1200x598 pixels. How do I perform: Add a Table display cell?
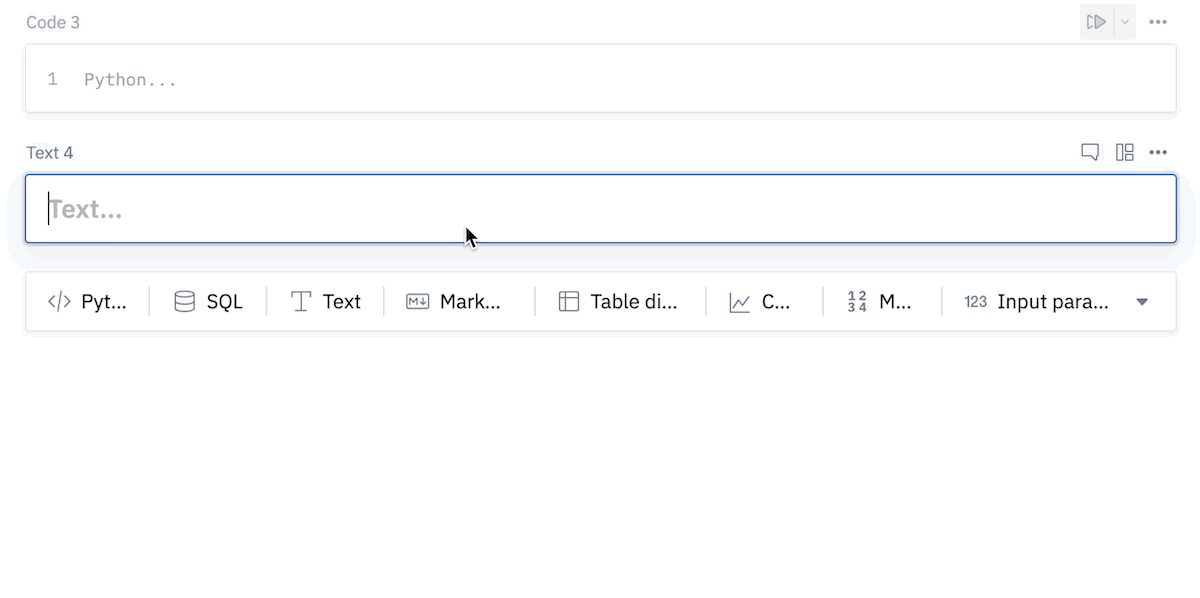tap(618, 301)
